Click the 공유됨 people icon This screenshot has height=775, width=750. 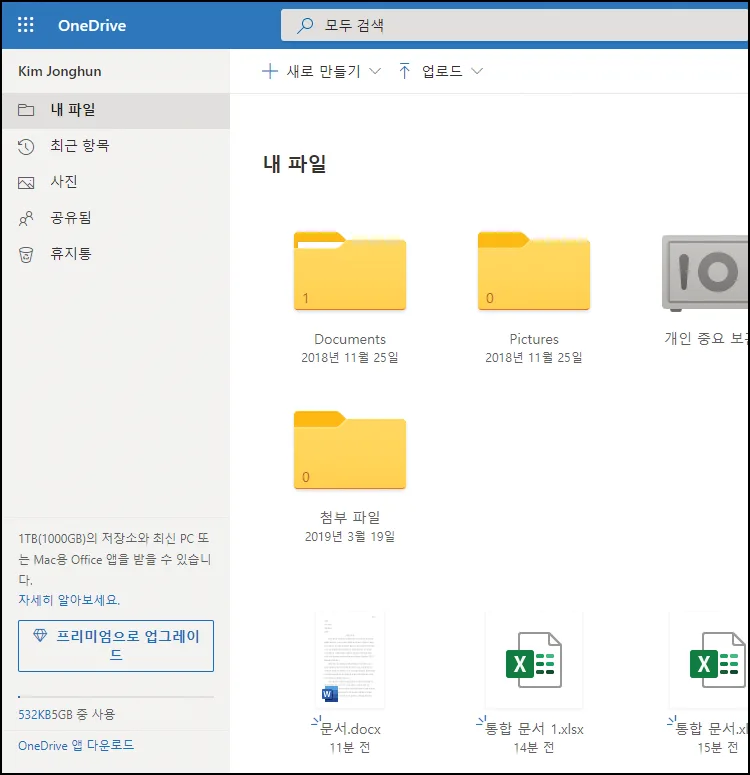click(26, 218)
